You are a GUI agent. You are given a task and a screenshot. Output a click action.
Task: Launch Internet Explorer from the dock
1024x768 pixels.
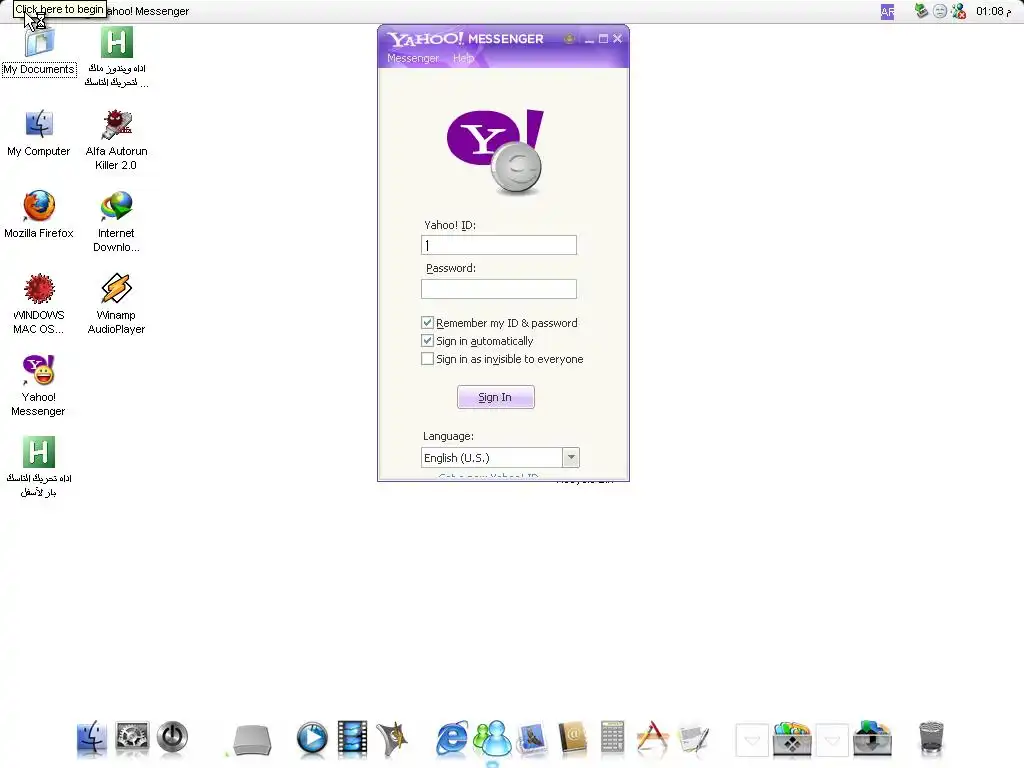coord(452,739)
